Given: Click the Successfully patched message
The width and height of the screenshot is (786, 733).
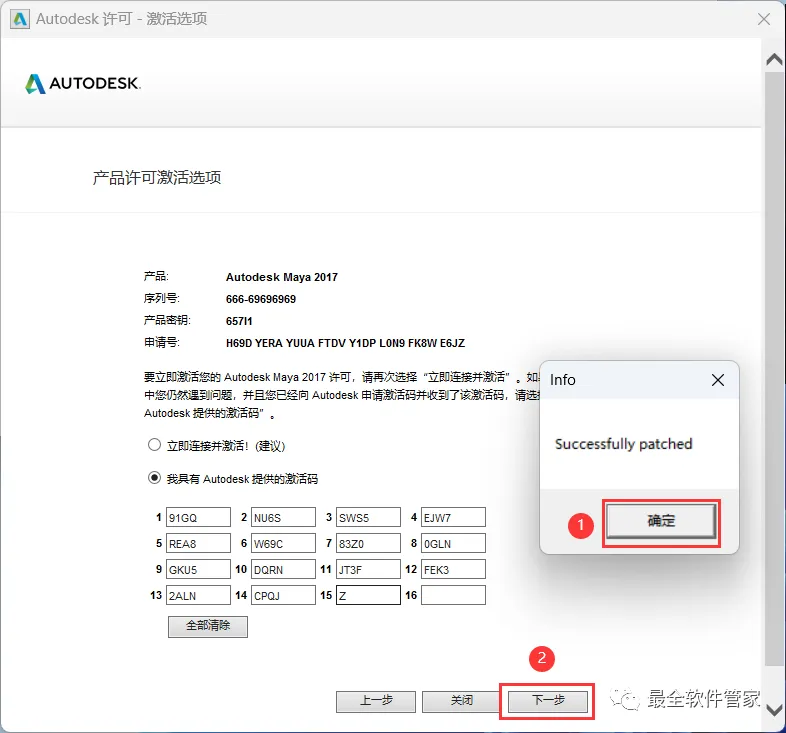Looking at the screenshot, I should pyautogui.click(x=624, y=444).
